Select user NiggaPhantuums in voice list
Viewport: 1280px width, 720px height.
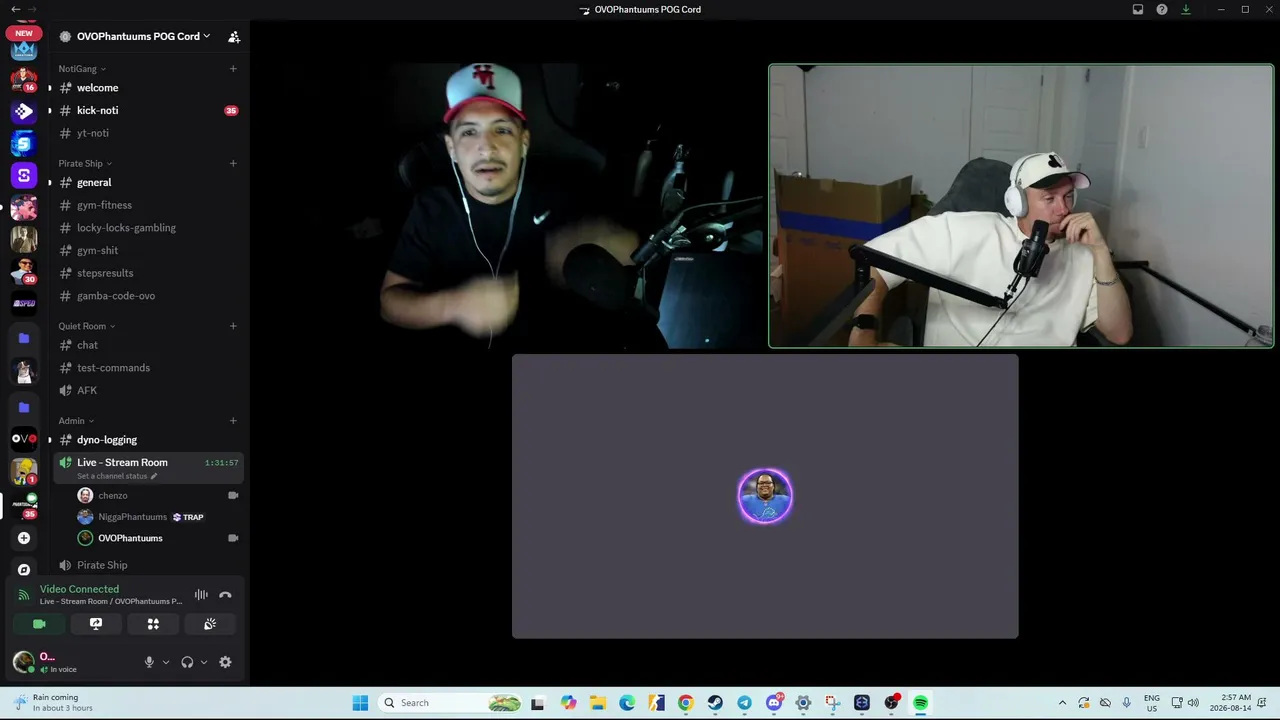158,517
